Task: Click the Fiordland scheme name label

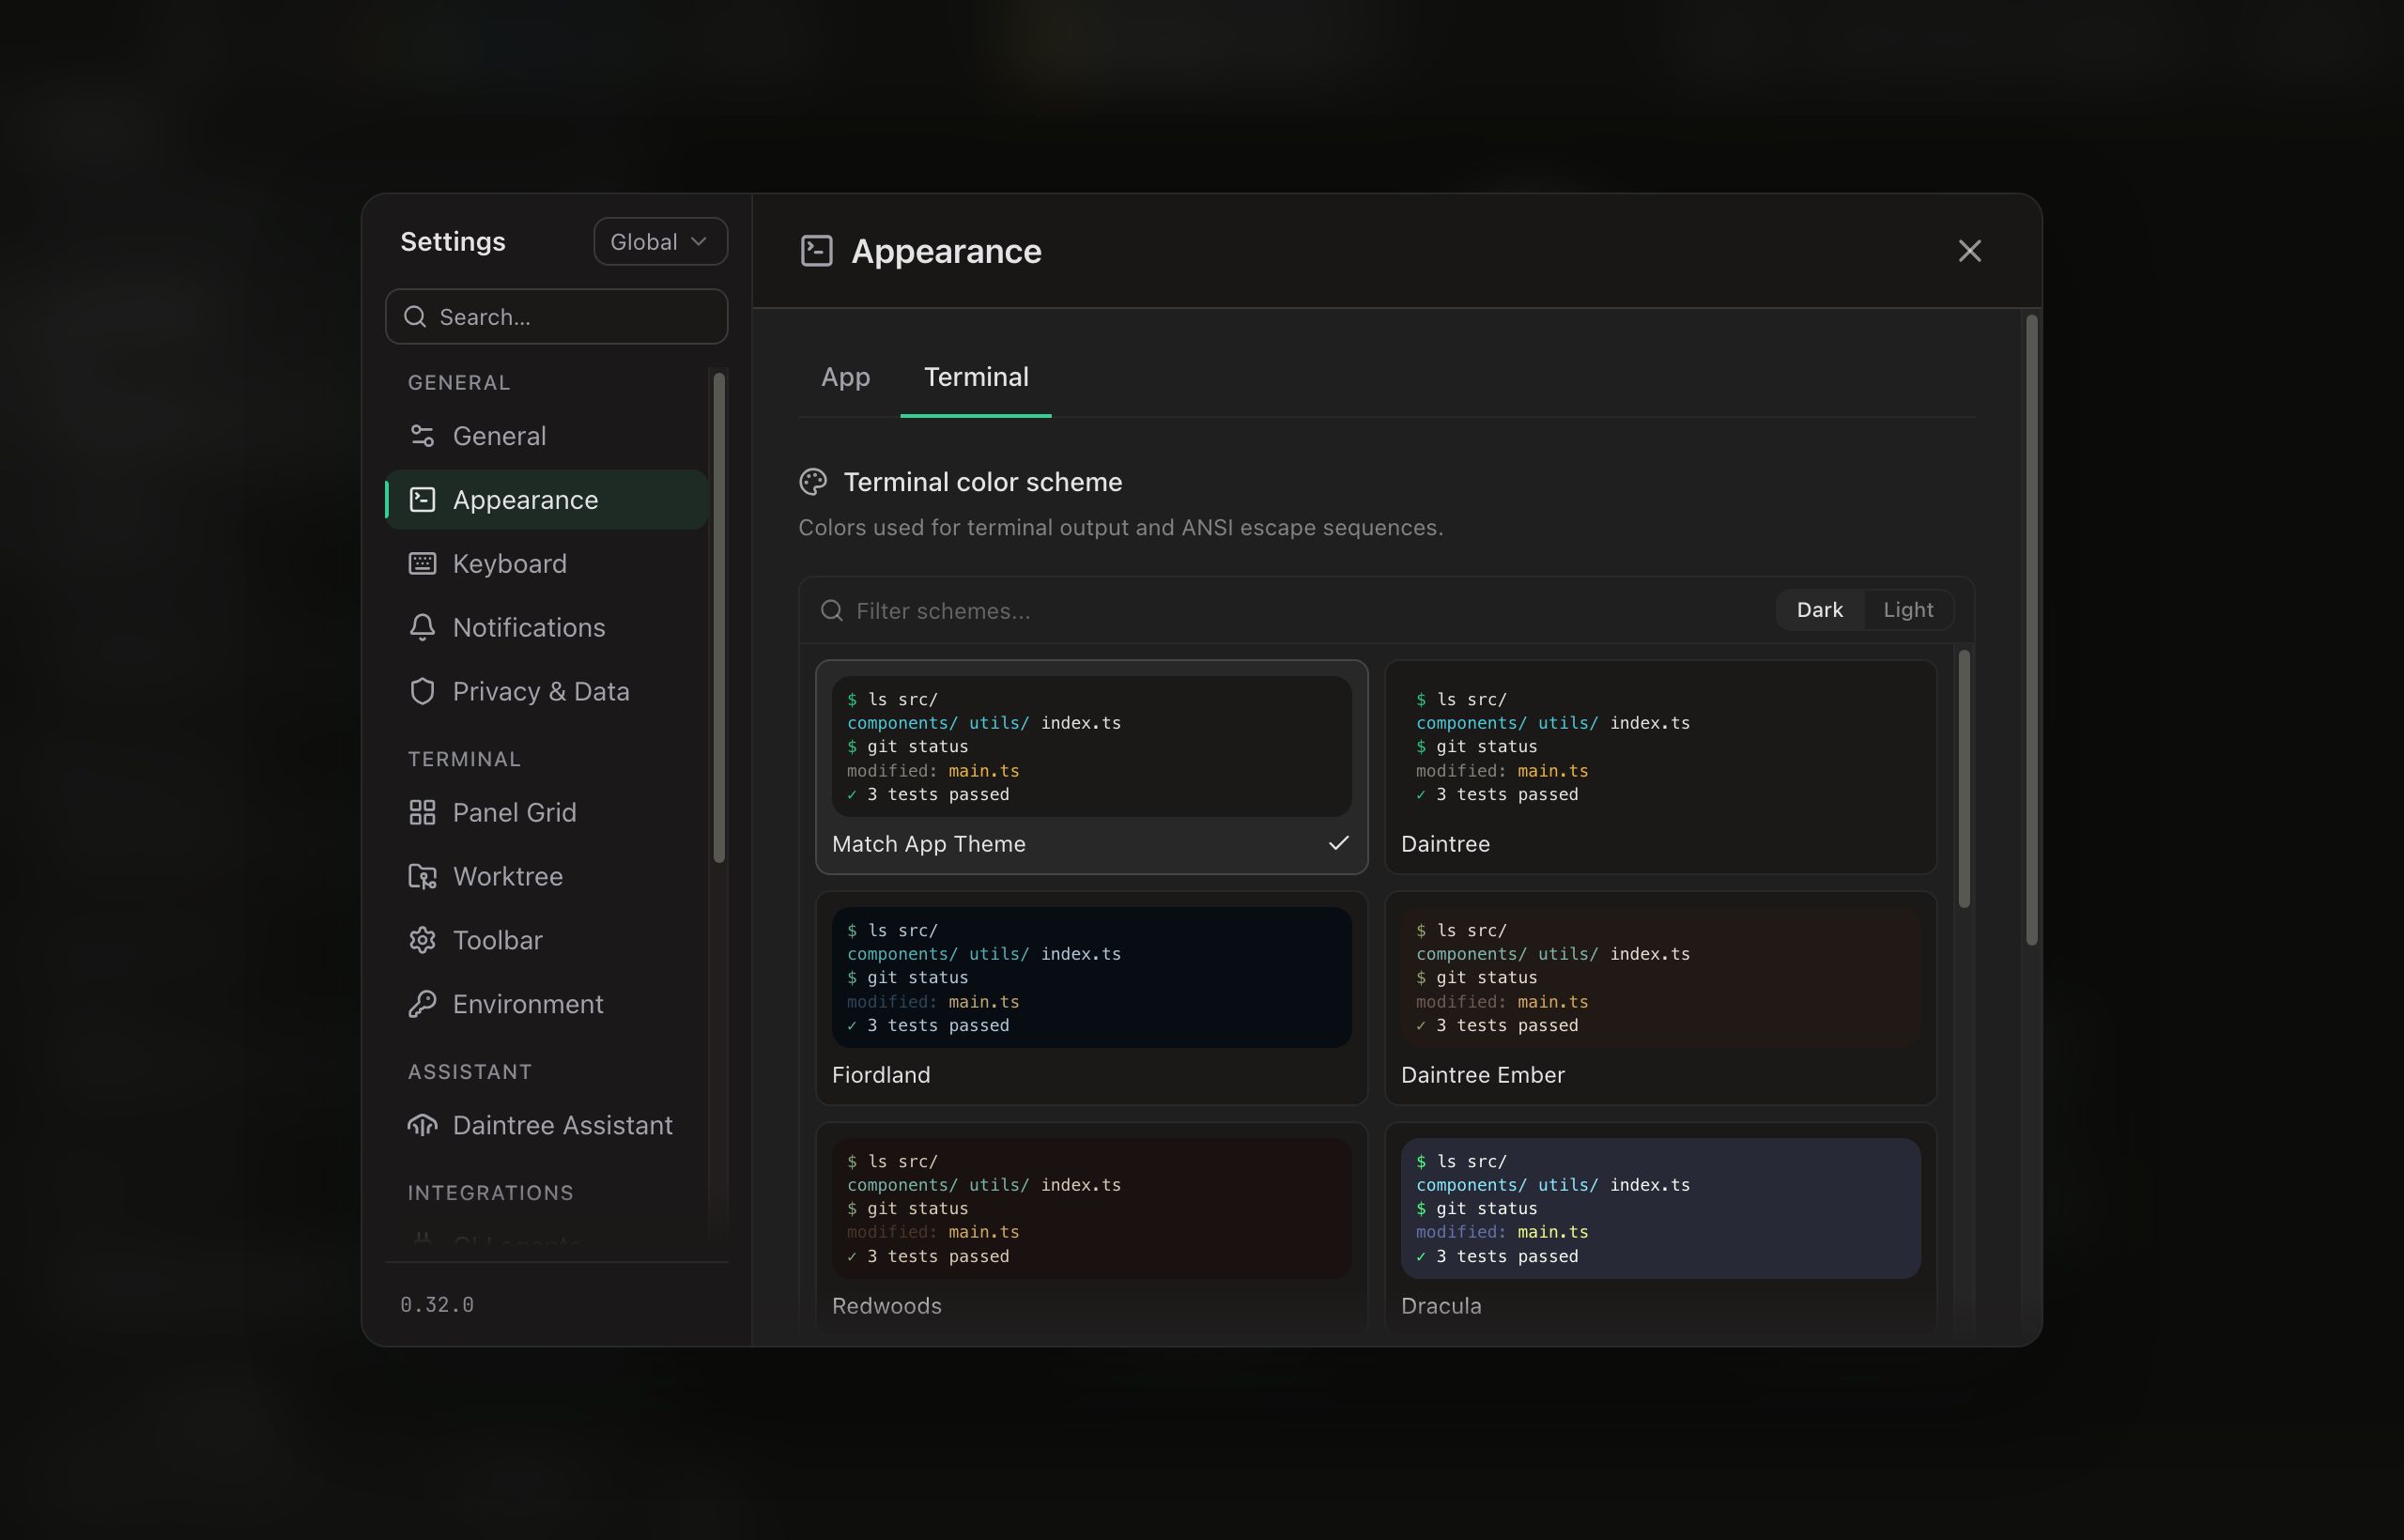Action: [x=881, y=1075]
